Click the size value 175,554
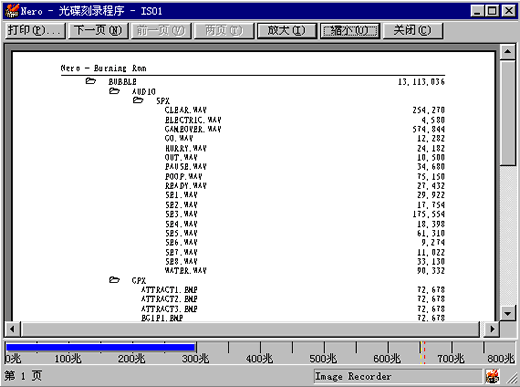This screenshot has width=520, height=387. point(429,214)
